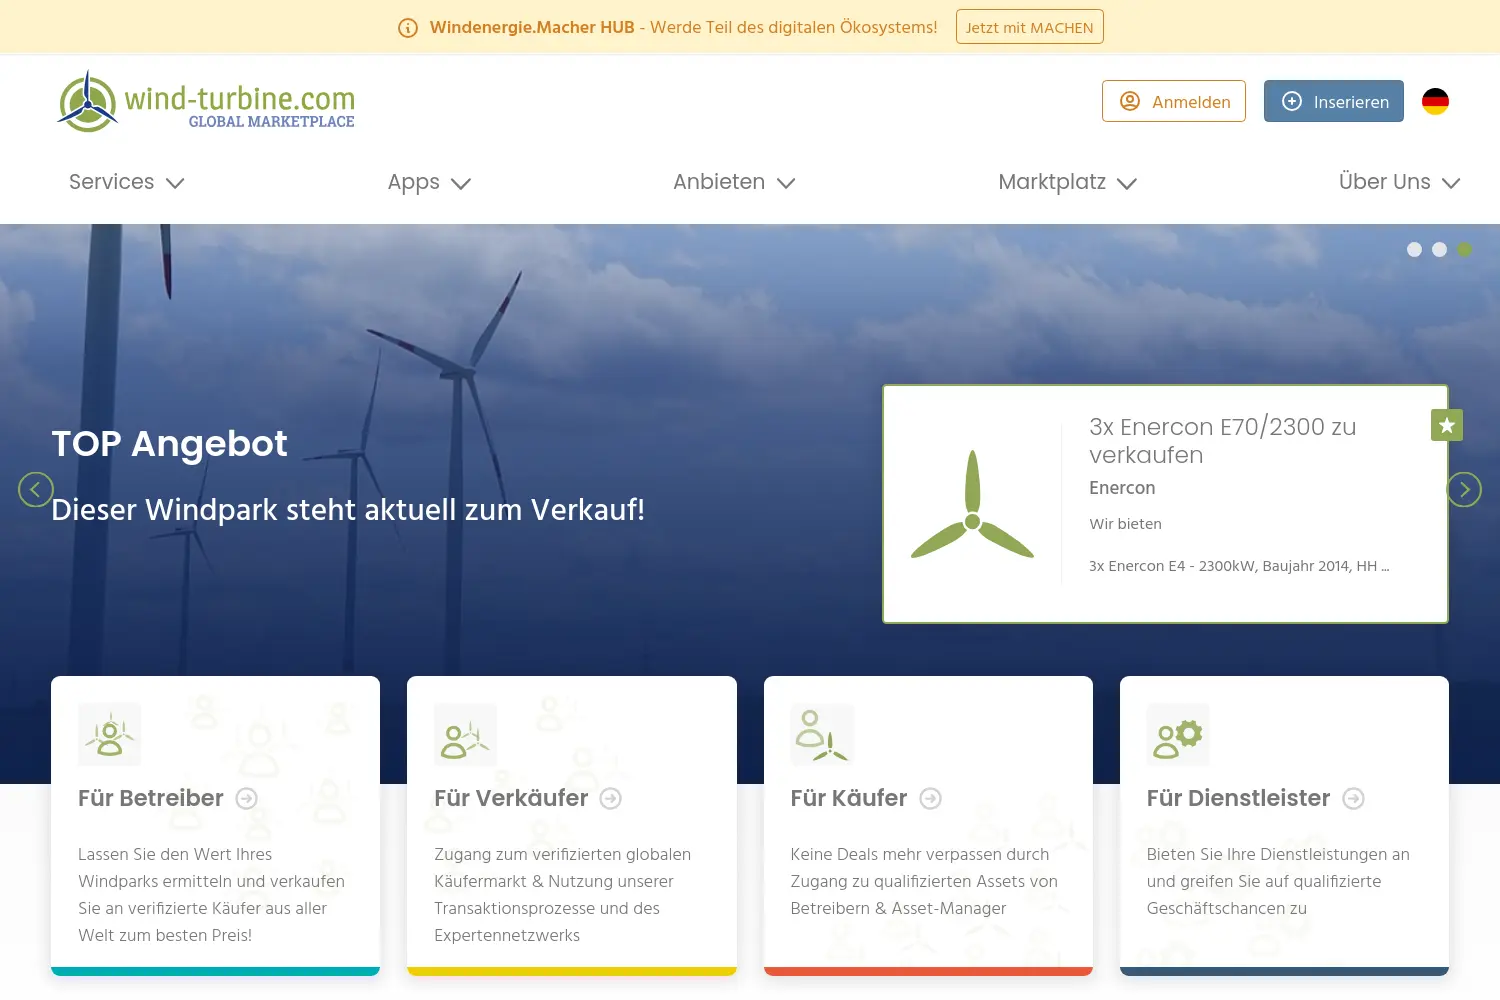Click the Jetzt mit MACHEN button

(x=1030, y=27)
